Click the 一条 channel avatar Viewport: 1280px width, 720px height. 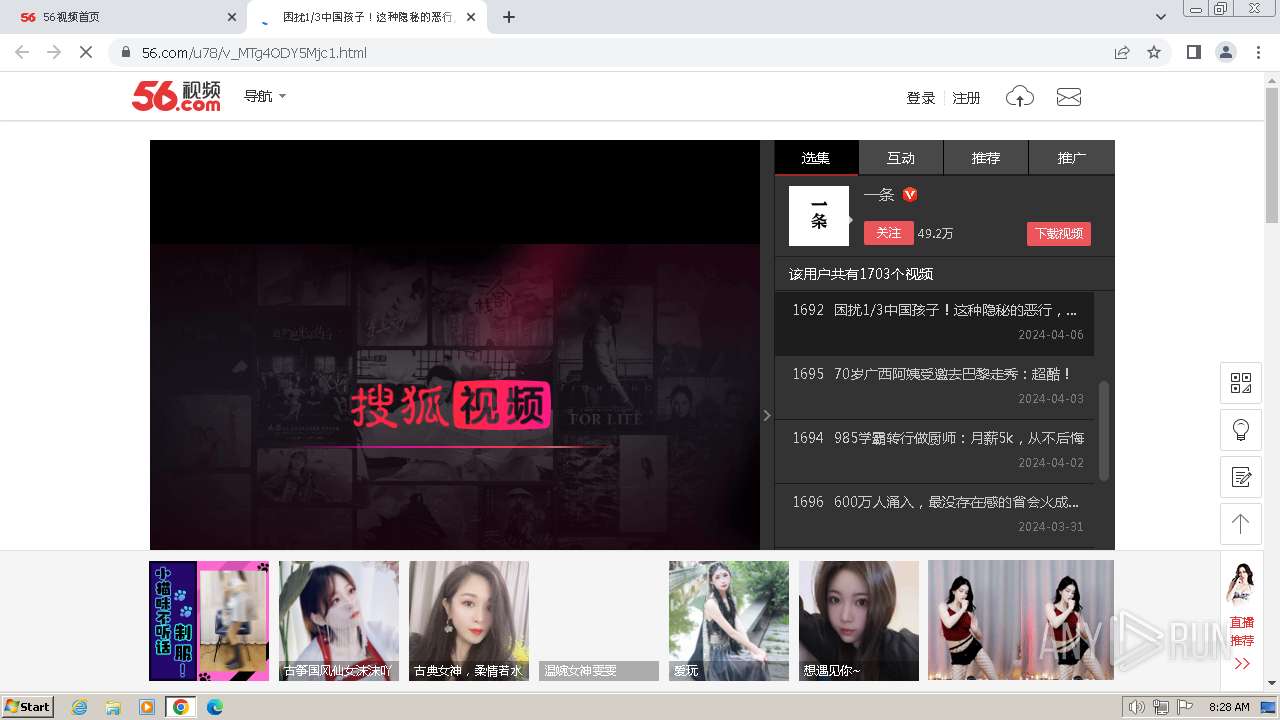(819, 216)
